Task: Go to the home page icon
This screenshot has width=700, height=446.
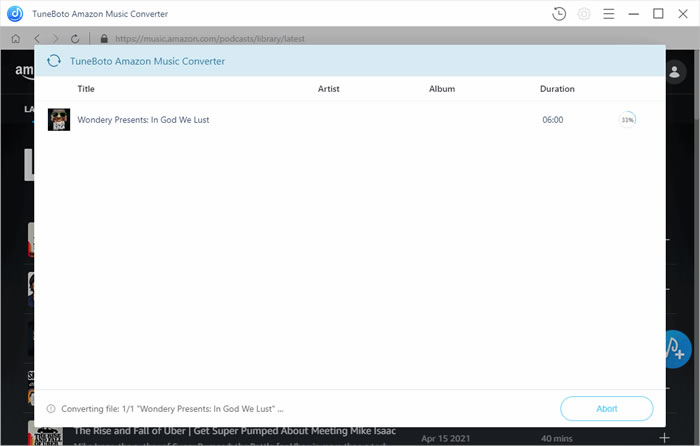Action: [x=16, y=39]
